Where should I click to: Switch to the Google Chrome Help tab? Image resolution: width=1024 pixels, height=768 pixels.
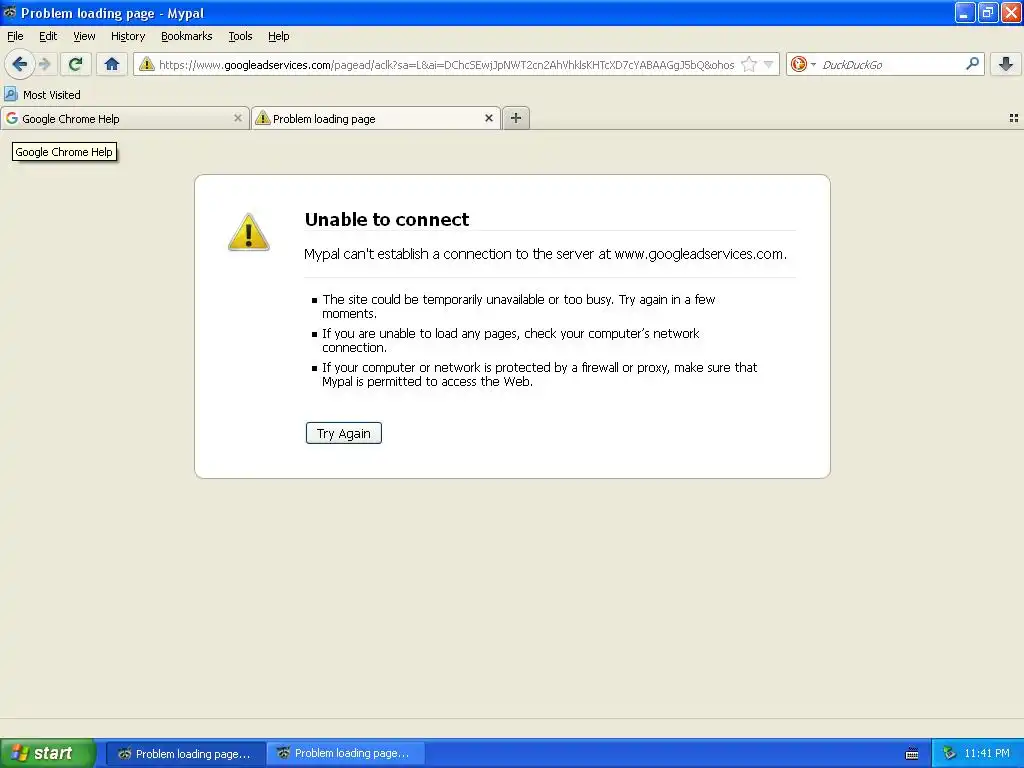(x=124, y=118)
